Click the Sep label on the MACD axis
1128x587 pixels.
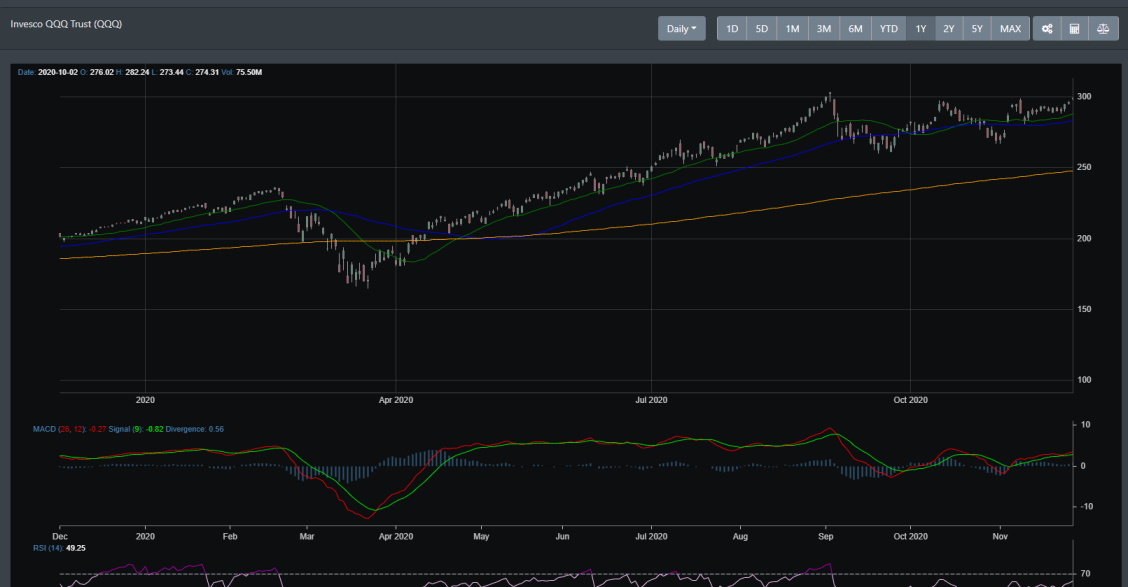[826, 537]
